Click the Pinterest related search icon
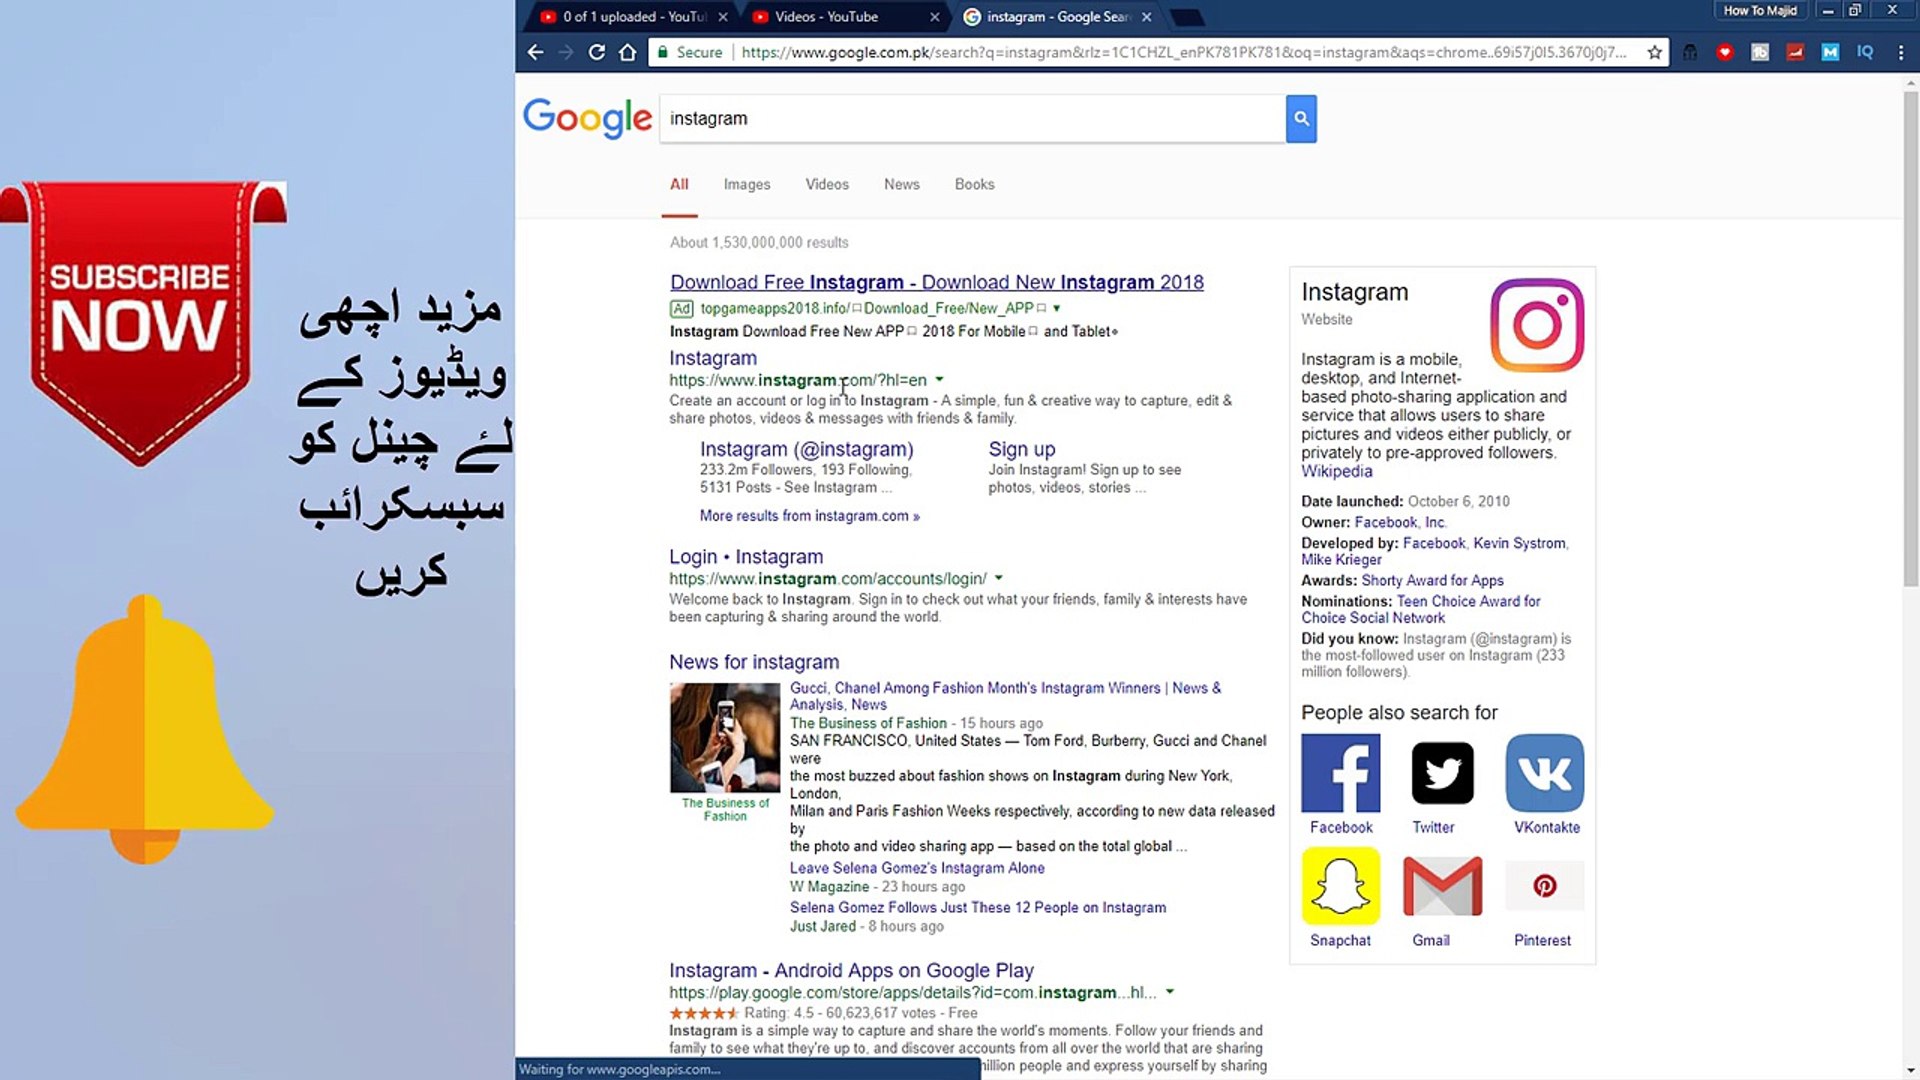The height and width of the screenshot is (1080, 1920). [1544, 885]
